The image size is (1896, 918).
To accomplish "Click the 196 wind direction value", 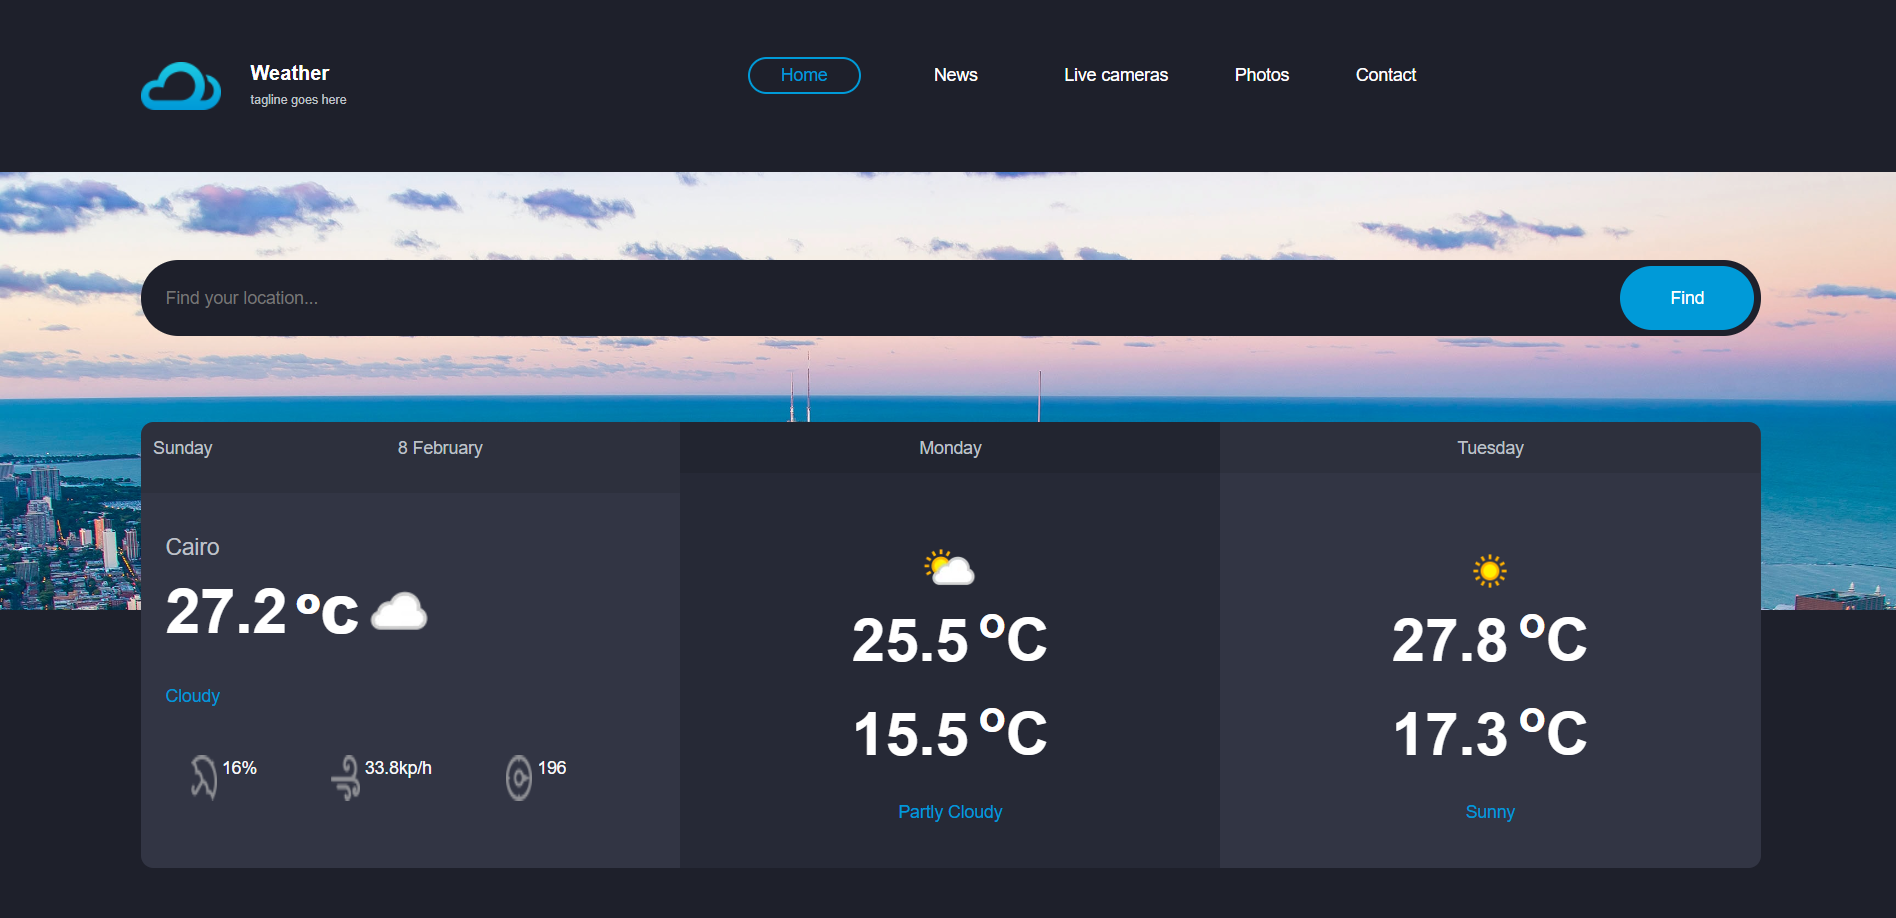I will click(552, 768).
